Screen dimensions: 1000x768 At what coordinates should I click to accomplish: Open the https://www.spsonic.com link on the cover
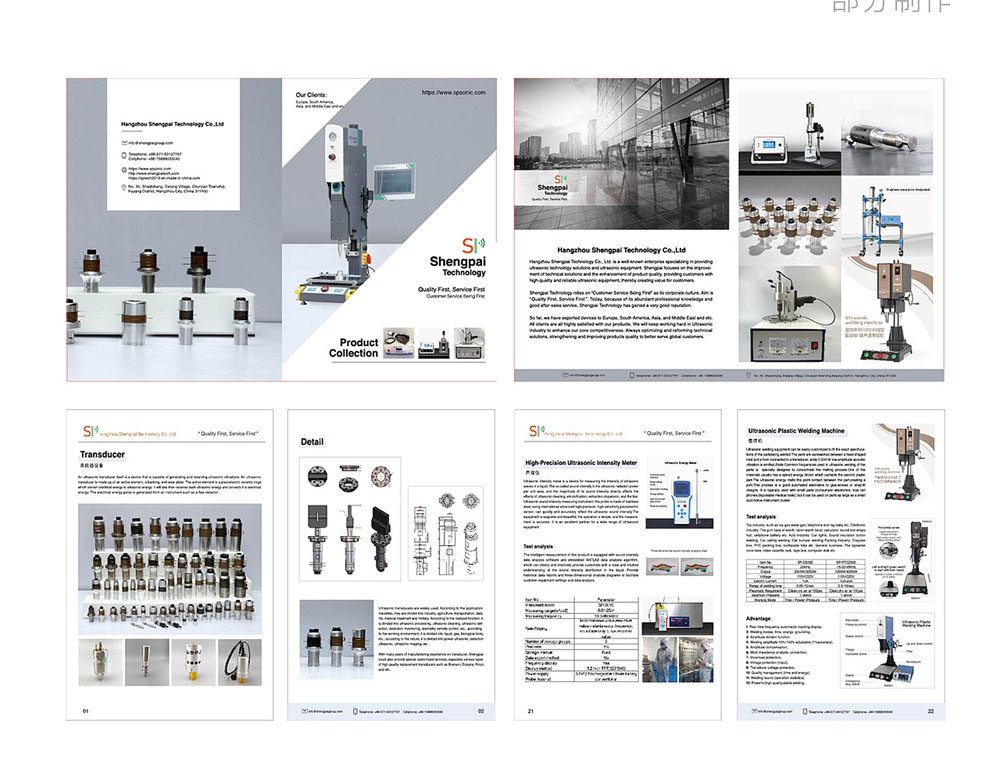click(453, 93)
